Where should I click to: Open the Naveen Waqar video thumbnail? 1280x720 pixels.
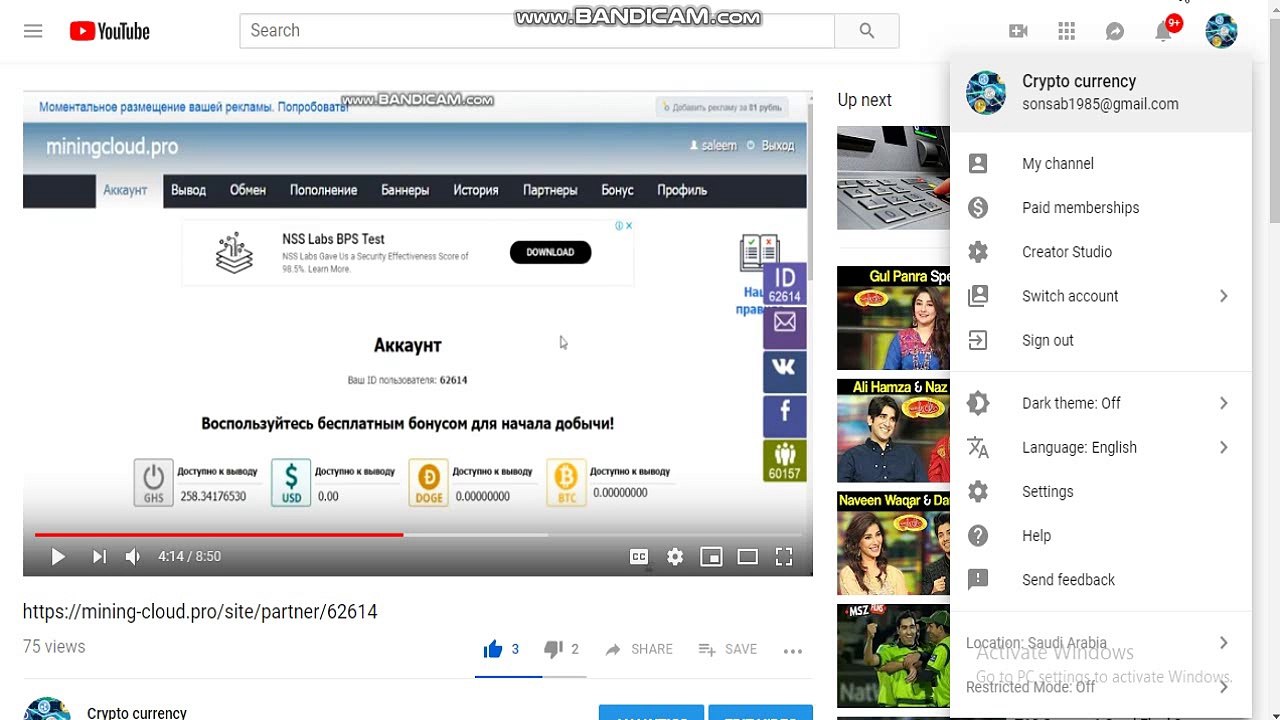coord(893,543)
